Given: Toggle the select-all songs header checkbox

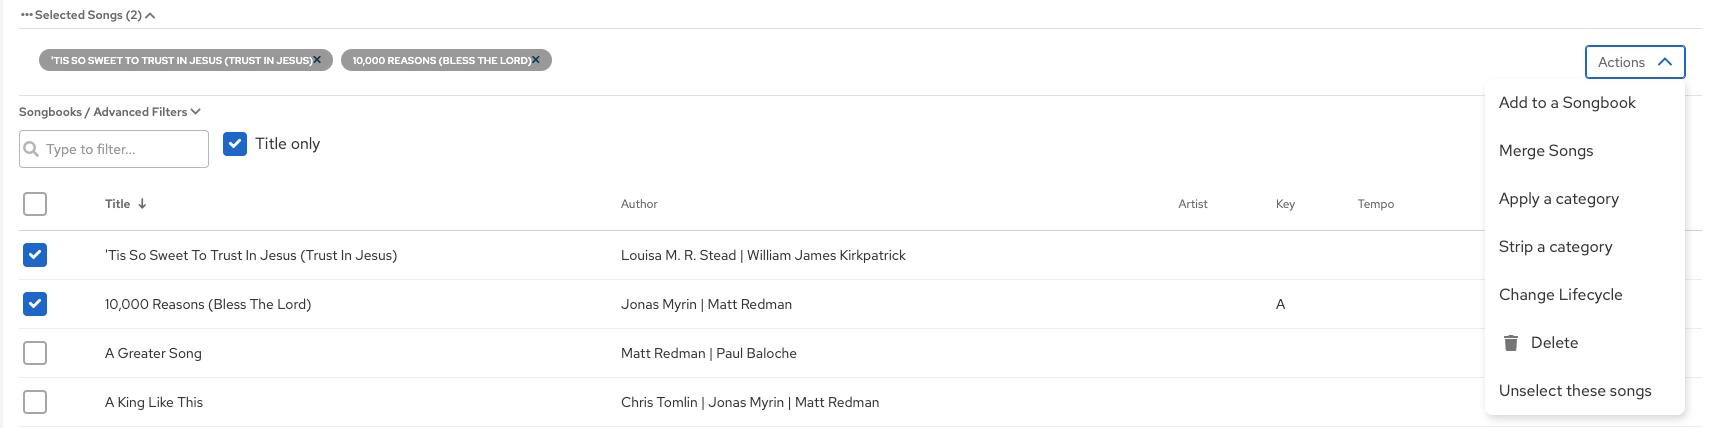Looking at the screenshot, I should 35,204.
